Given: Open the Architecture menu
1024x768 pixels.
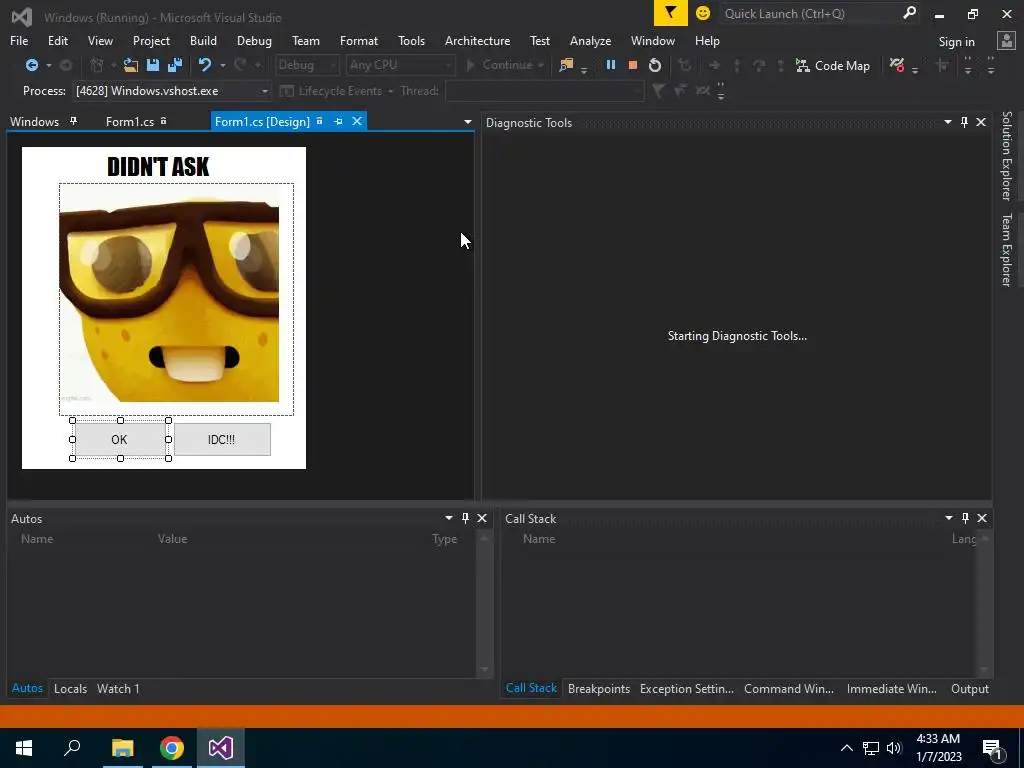Looking at the screenshot, I should (477, 40).
